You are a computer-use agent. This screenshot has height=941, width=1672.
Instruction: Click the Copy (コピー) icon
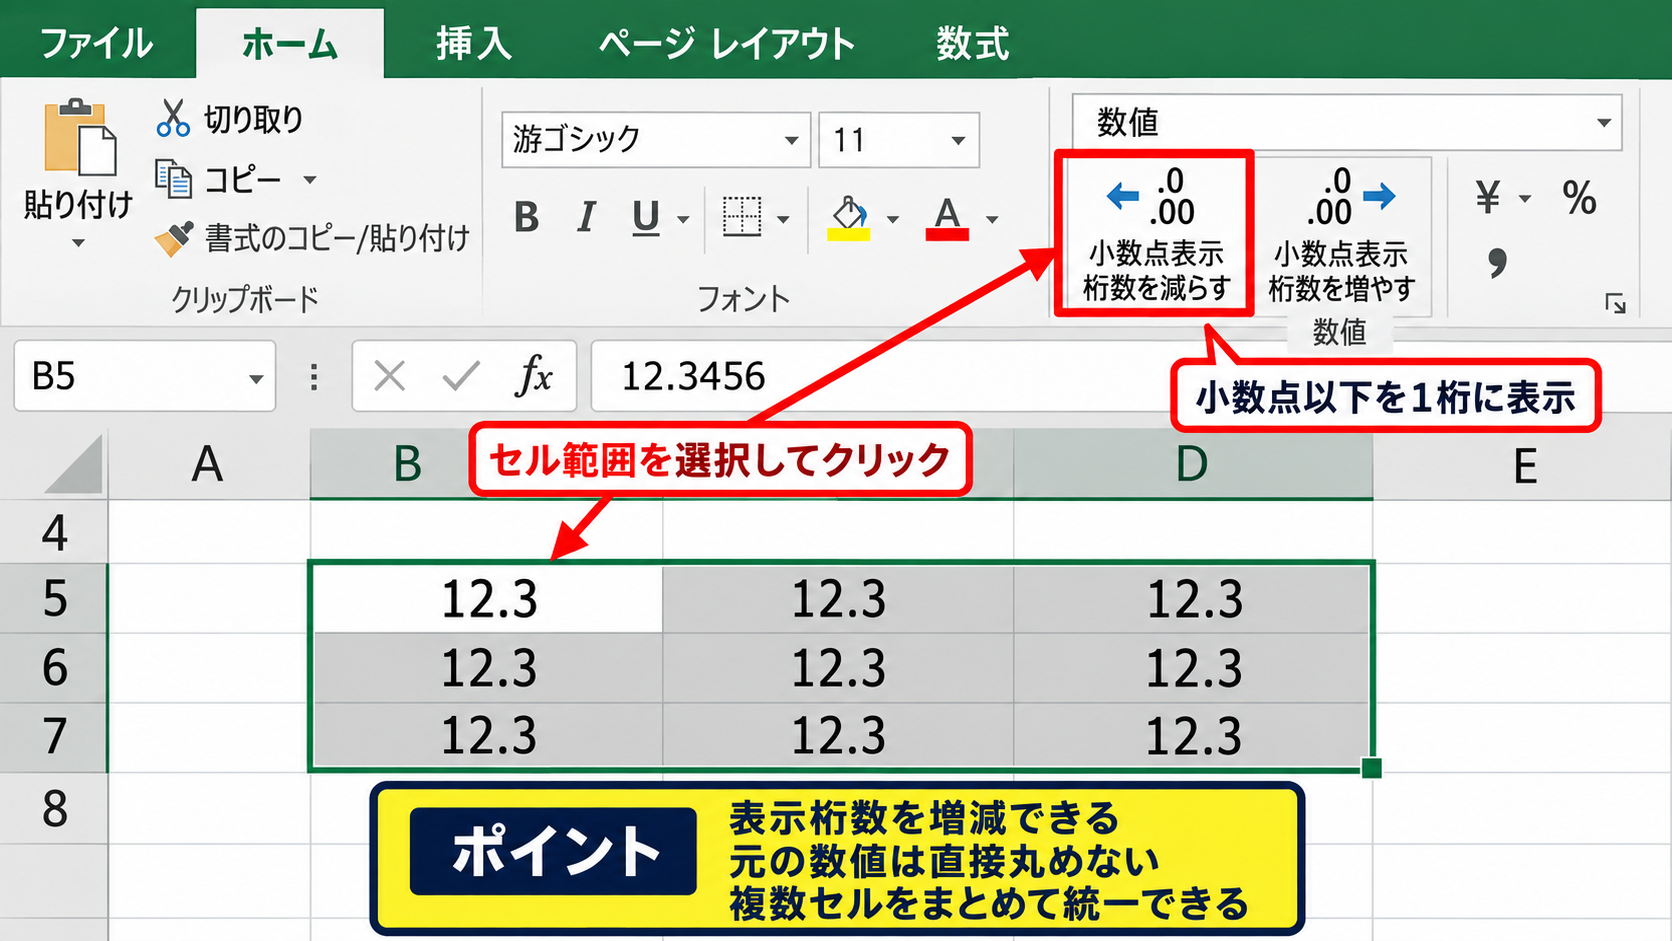pos(174,179)
